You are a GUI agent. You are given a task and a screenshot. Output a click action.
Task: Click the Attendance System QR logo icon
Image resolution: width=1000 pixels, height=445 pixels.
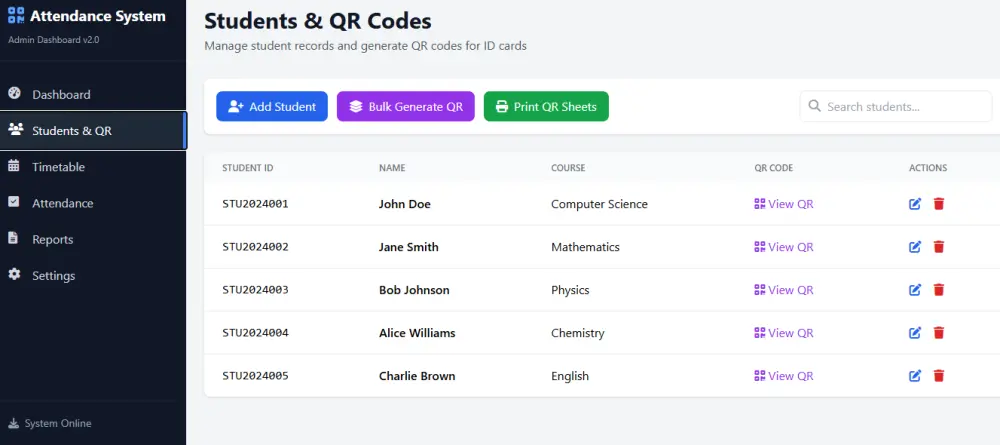(16, 16)
